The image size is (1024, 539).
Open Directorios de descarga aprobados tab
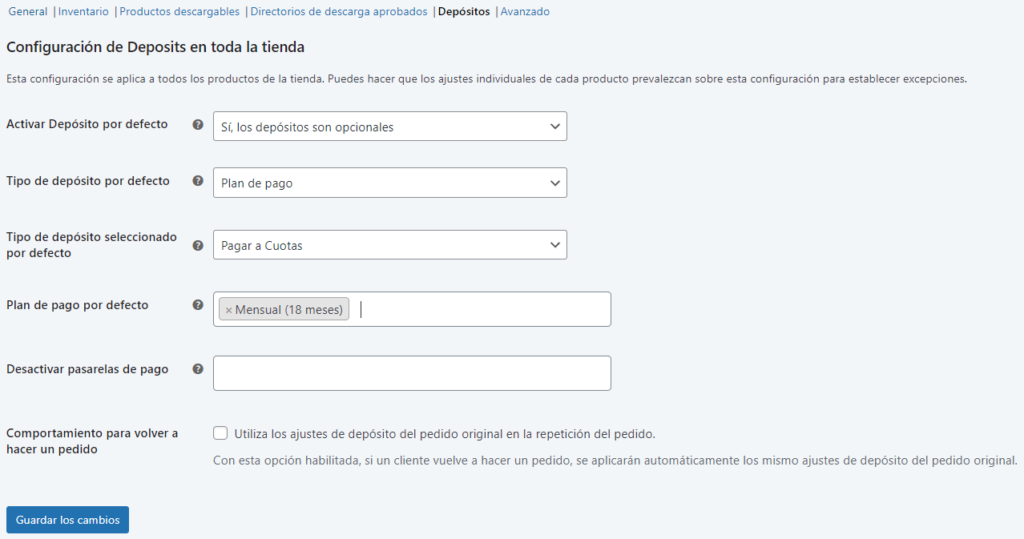coord(338,12)
